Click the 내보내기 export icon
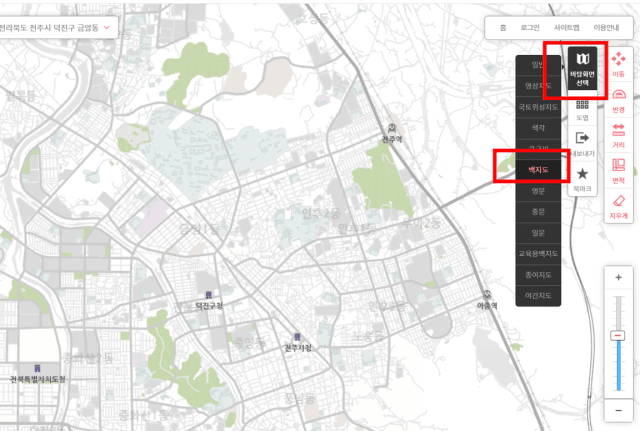Image resolution: width=640 pixels, height=431 pixels. tap(582, 138)
